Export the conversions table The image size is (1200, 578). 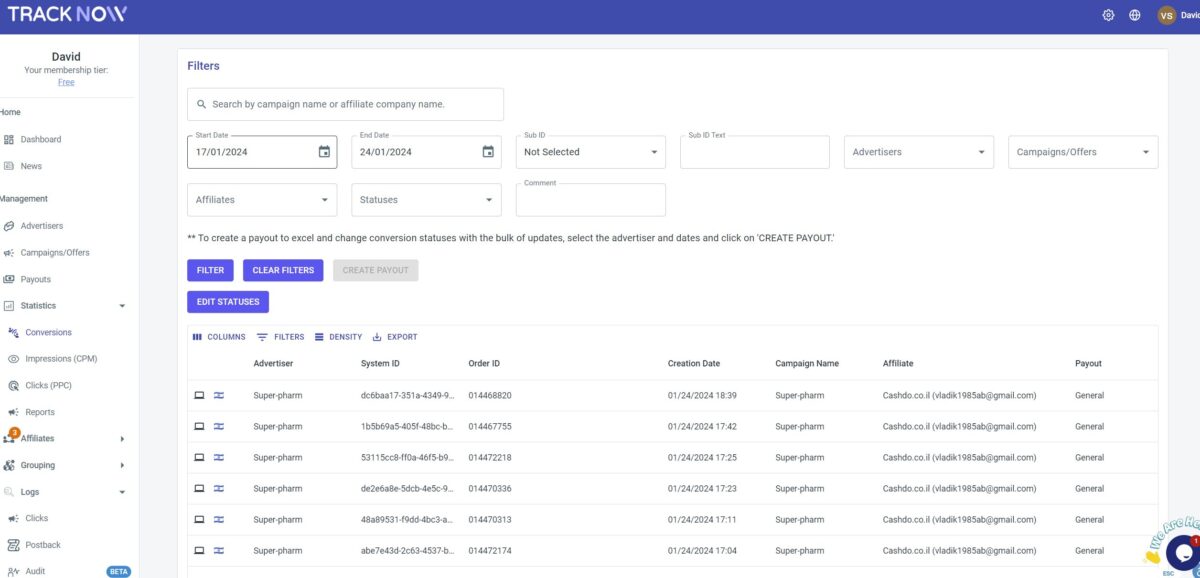(x=394, y=337)
